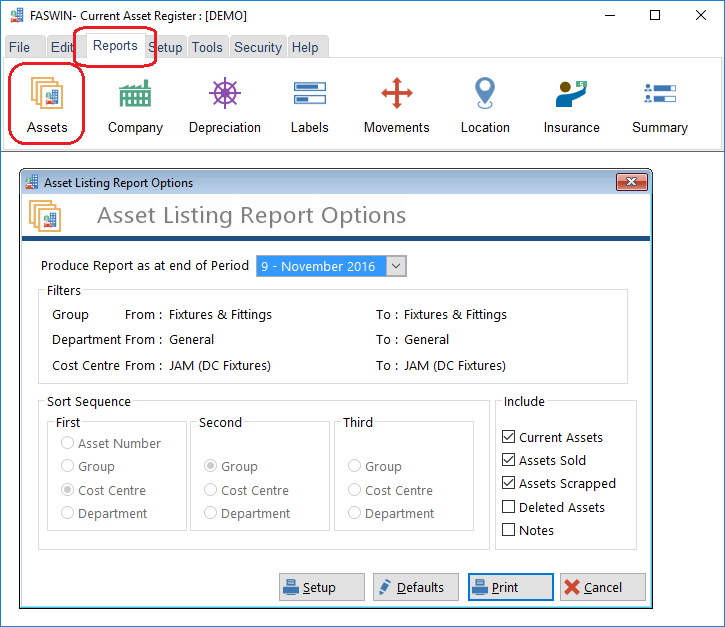This screenshot has width=725, height=627.
Task: Open the Location report icon
Action: [x=485, y=105]
